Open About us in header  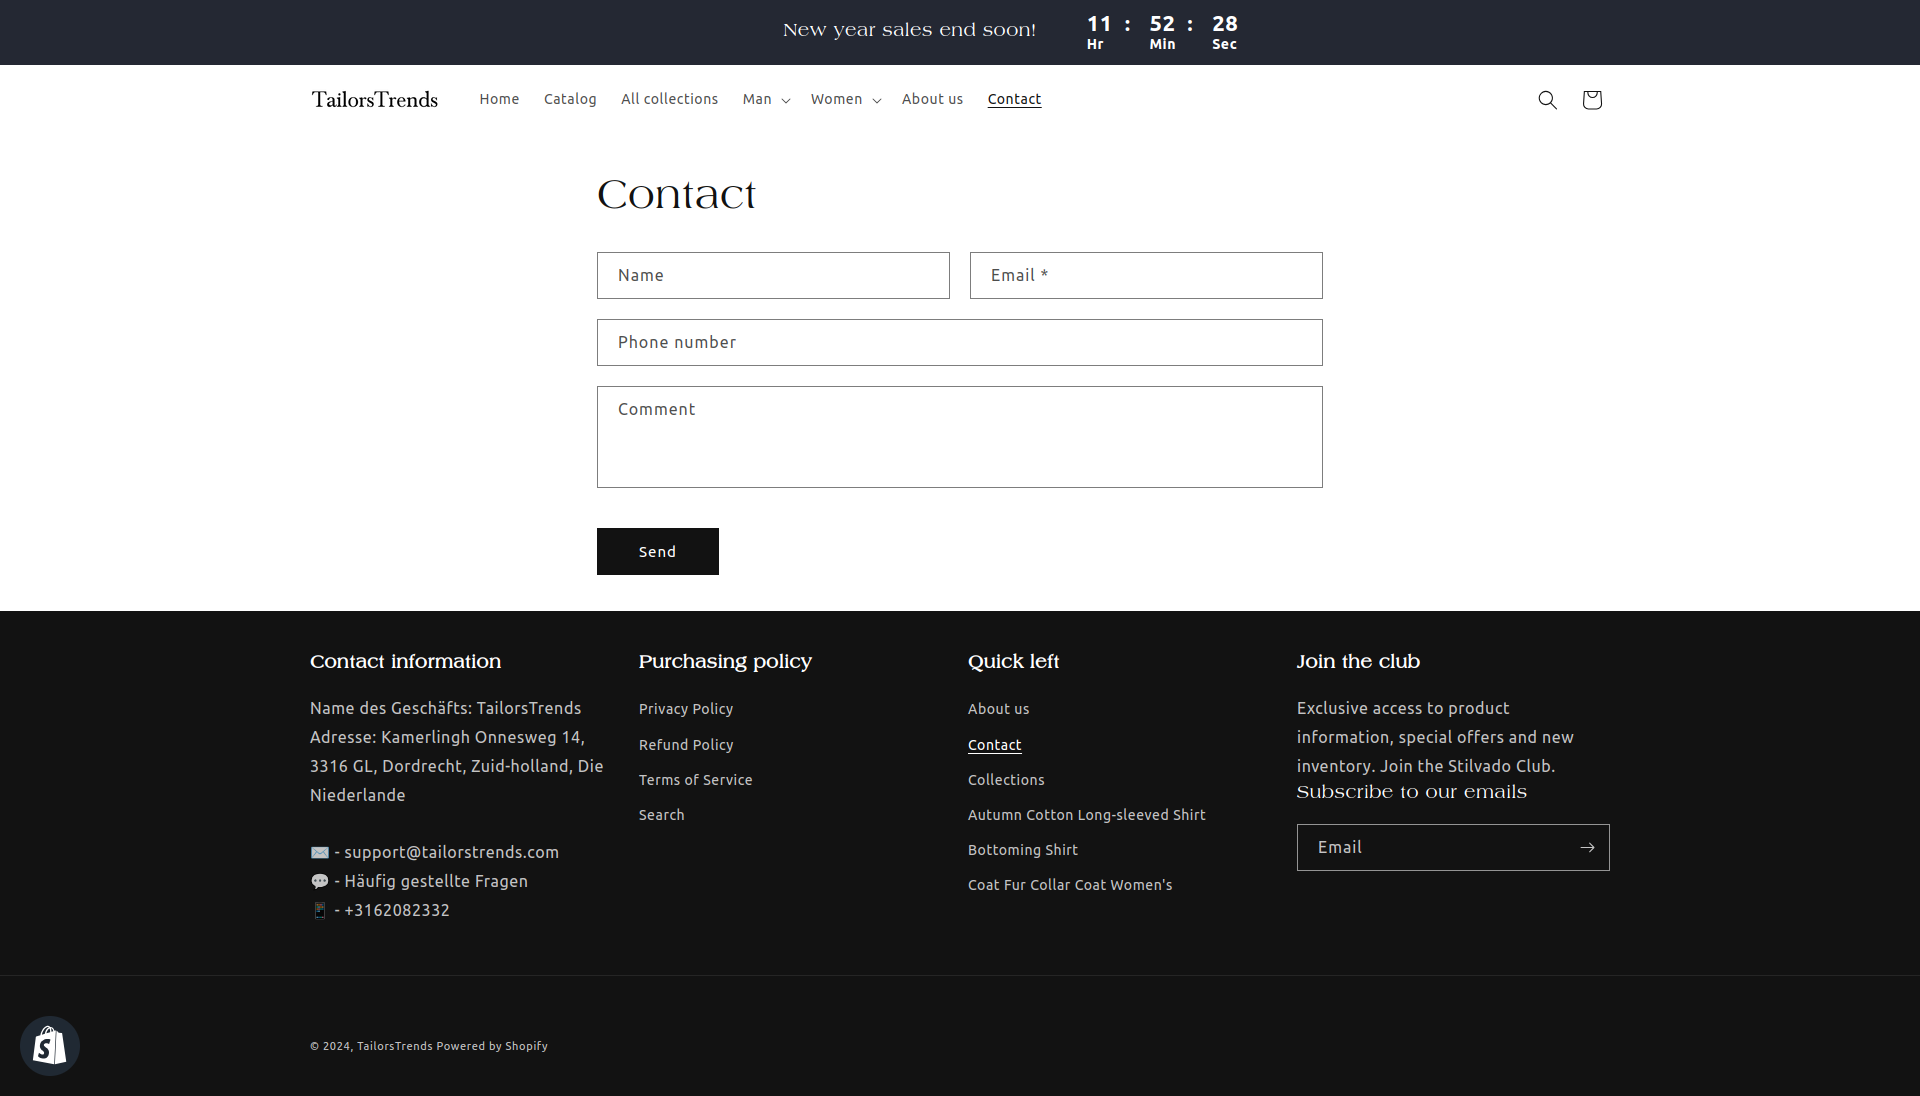pyautogui.click(x=932, y=99)
